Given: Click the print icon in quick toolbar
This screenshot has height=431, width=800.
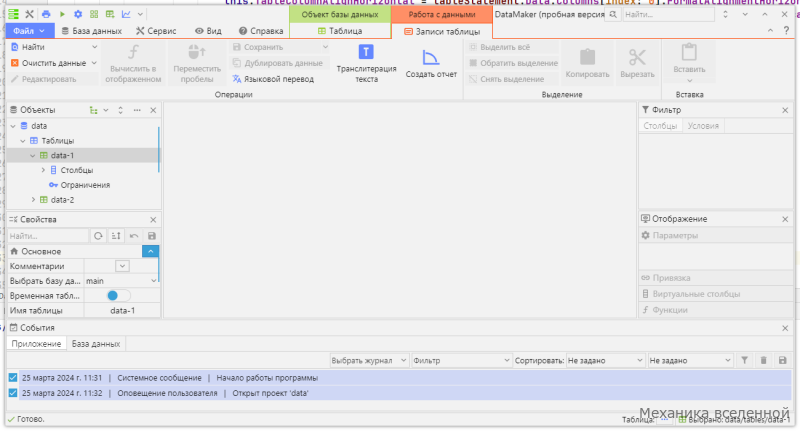Looking at the screenshot, I should [46, 14].
